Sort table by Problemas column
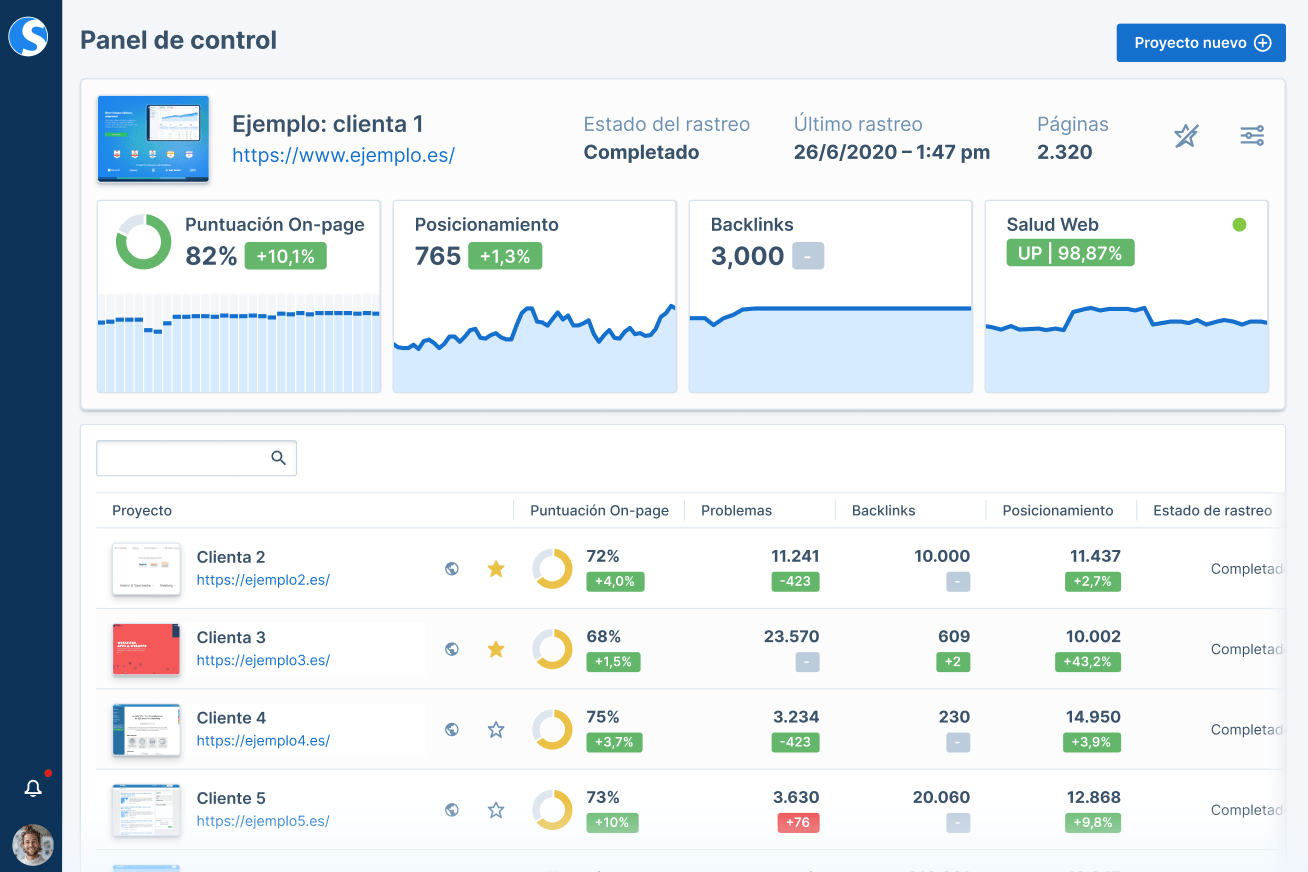The width and height of the screenshot is (1308, 872). click(736, 511)
